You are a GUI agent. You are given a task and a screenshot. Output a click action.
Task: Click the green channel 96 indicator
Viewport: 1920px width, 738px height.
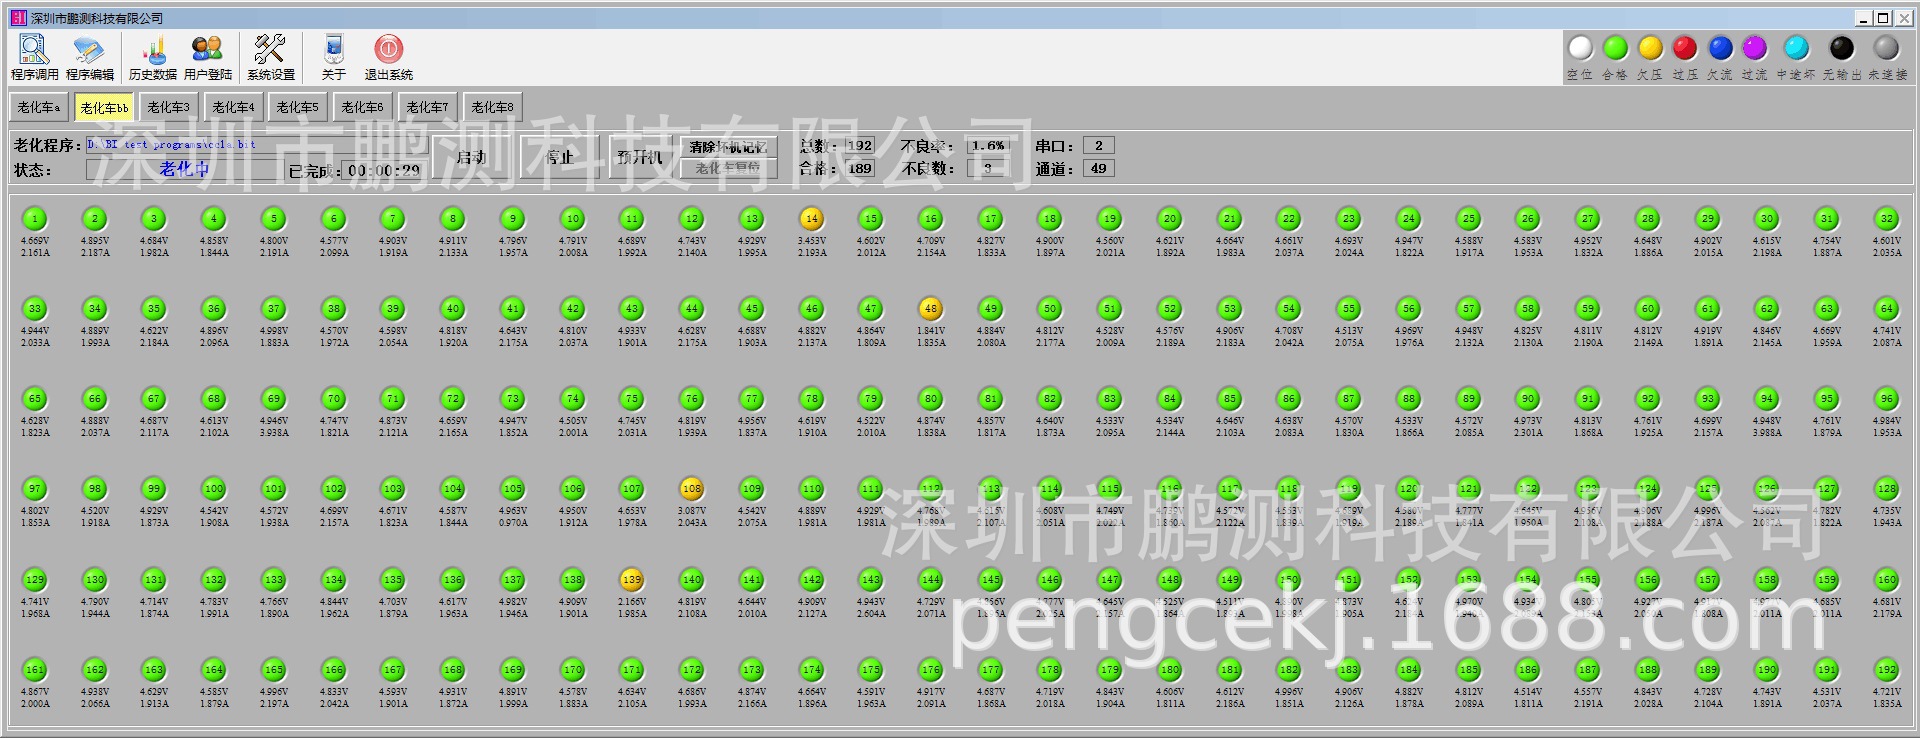[1887, 398]
